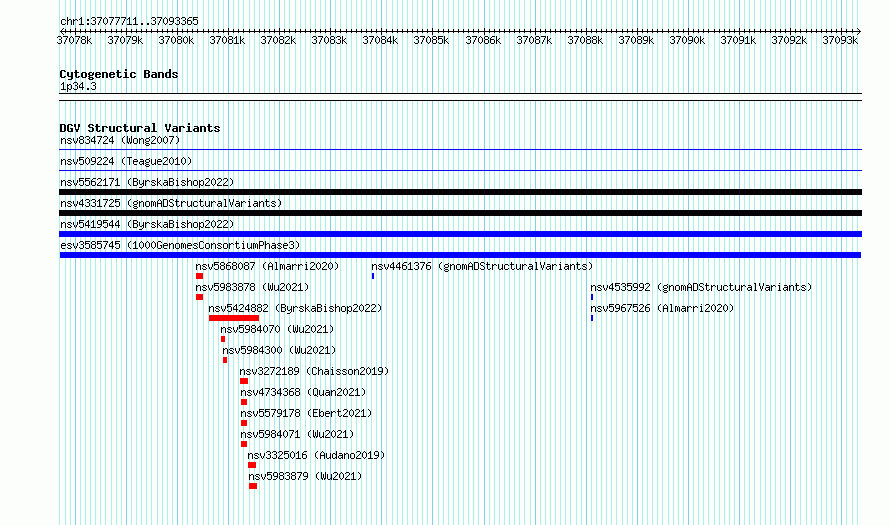The width and height of the screenshot is (890, 525).
Task: Click the thin blue line under nsv834724
Action: [x=460, y=150]
